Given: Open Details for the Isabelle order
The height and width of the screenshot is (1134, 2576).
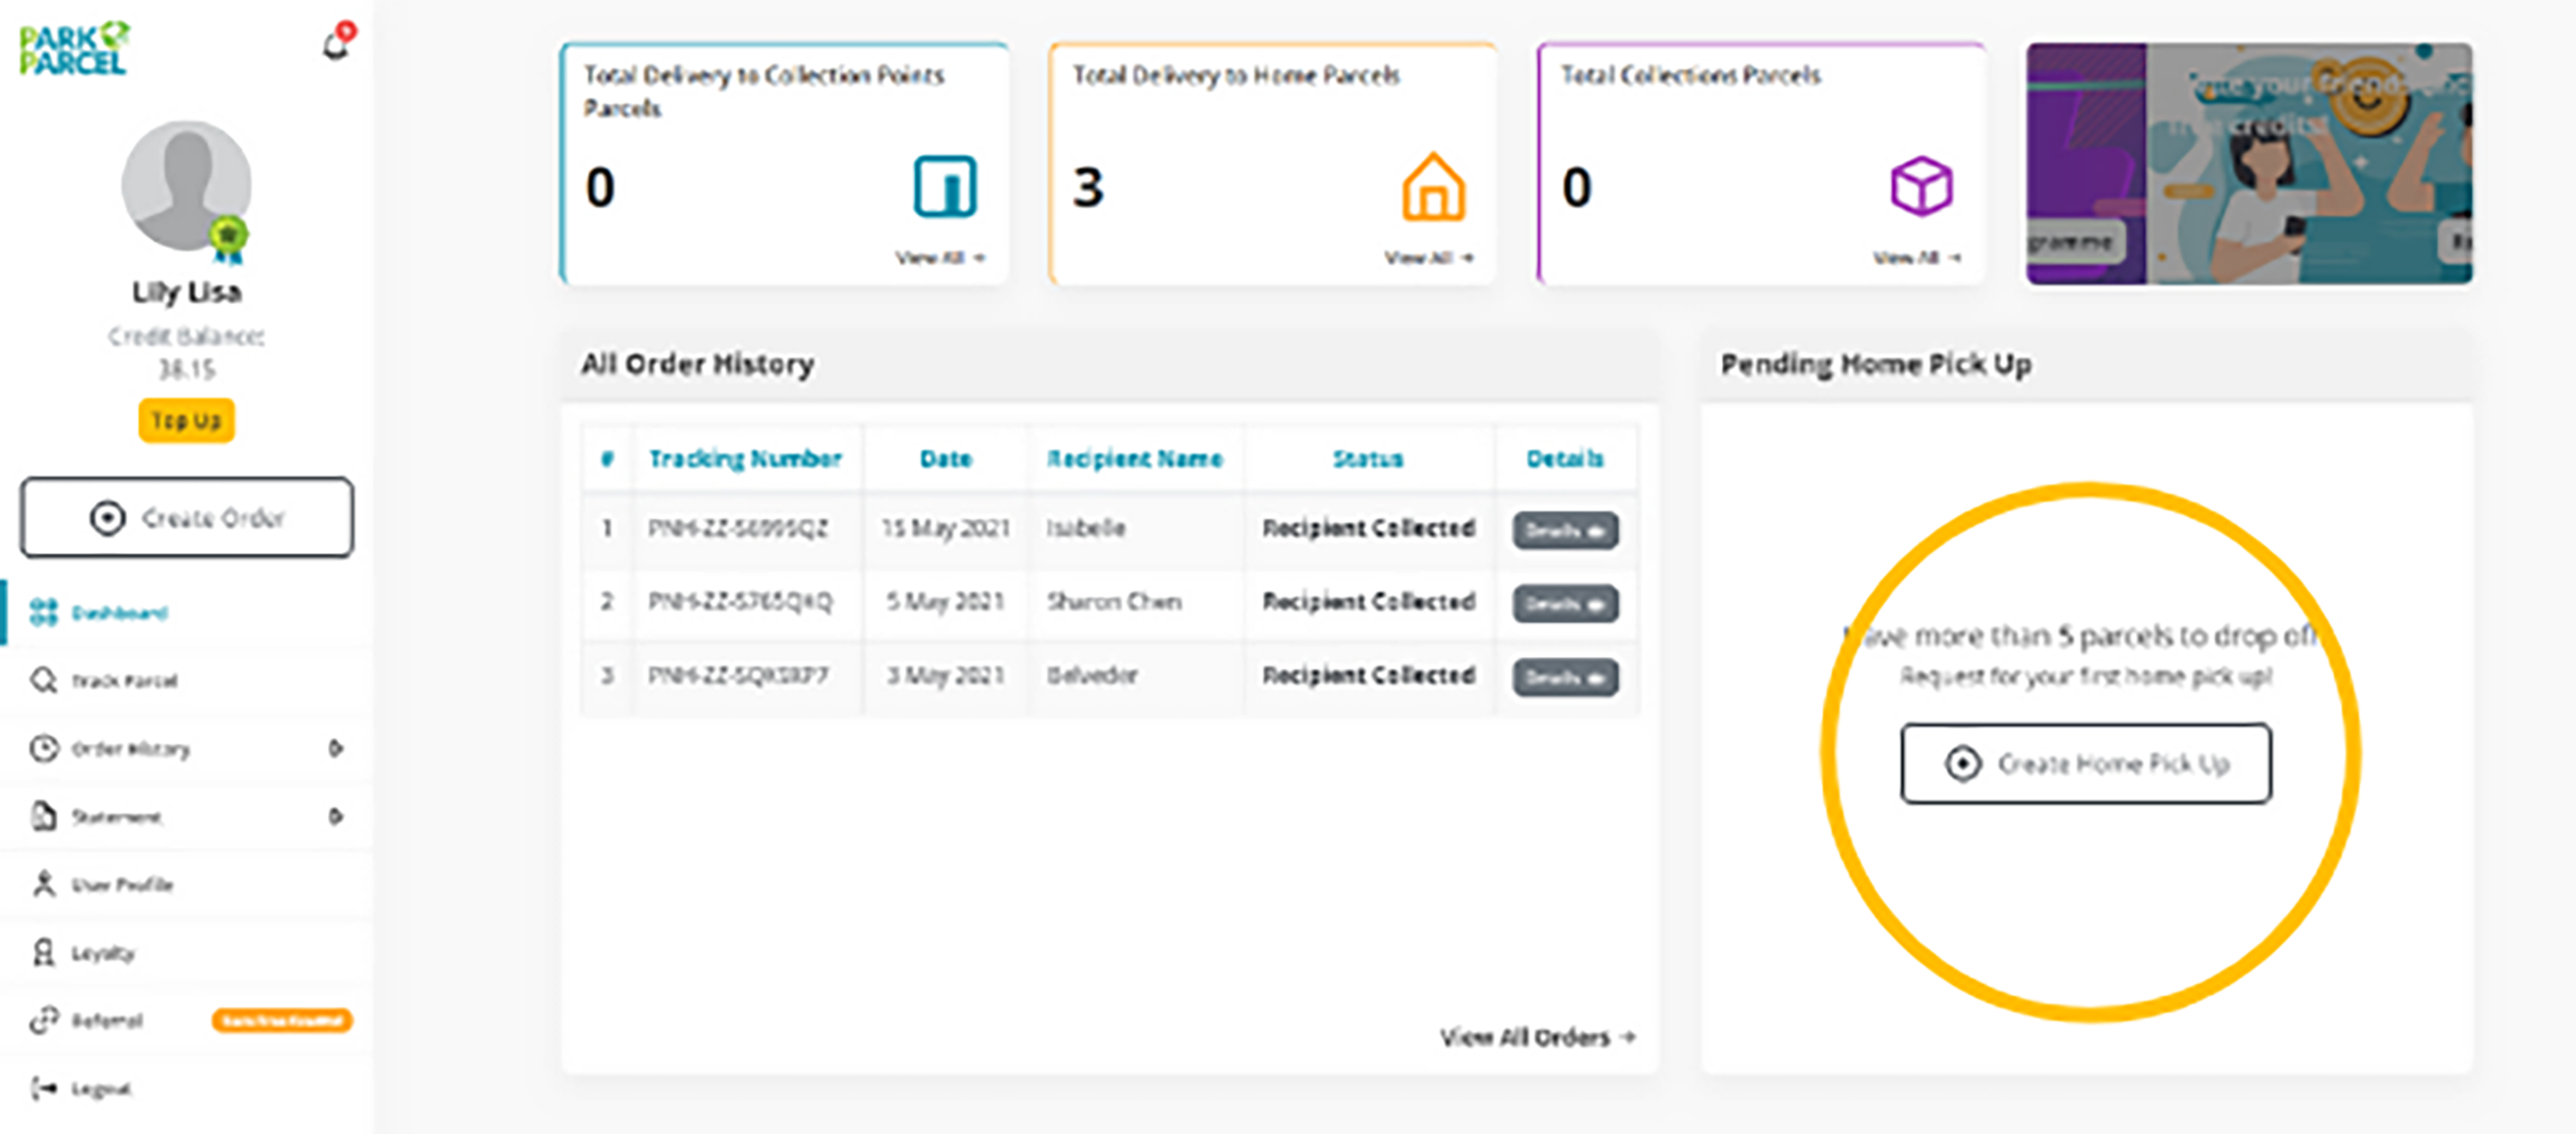Looking at the screenshot, I should pos(1565,530).
